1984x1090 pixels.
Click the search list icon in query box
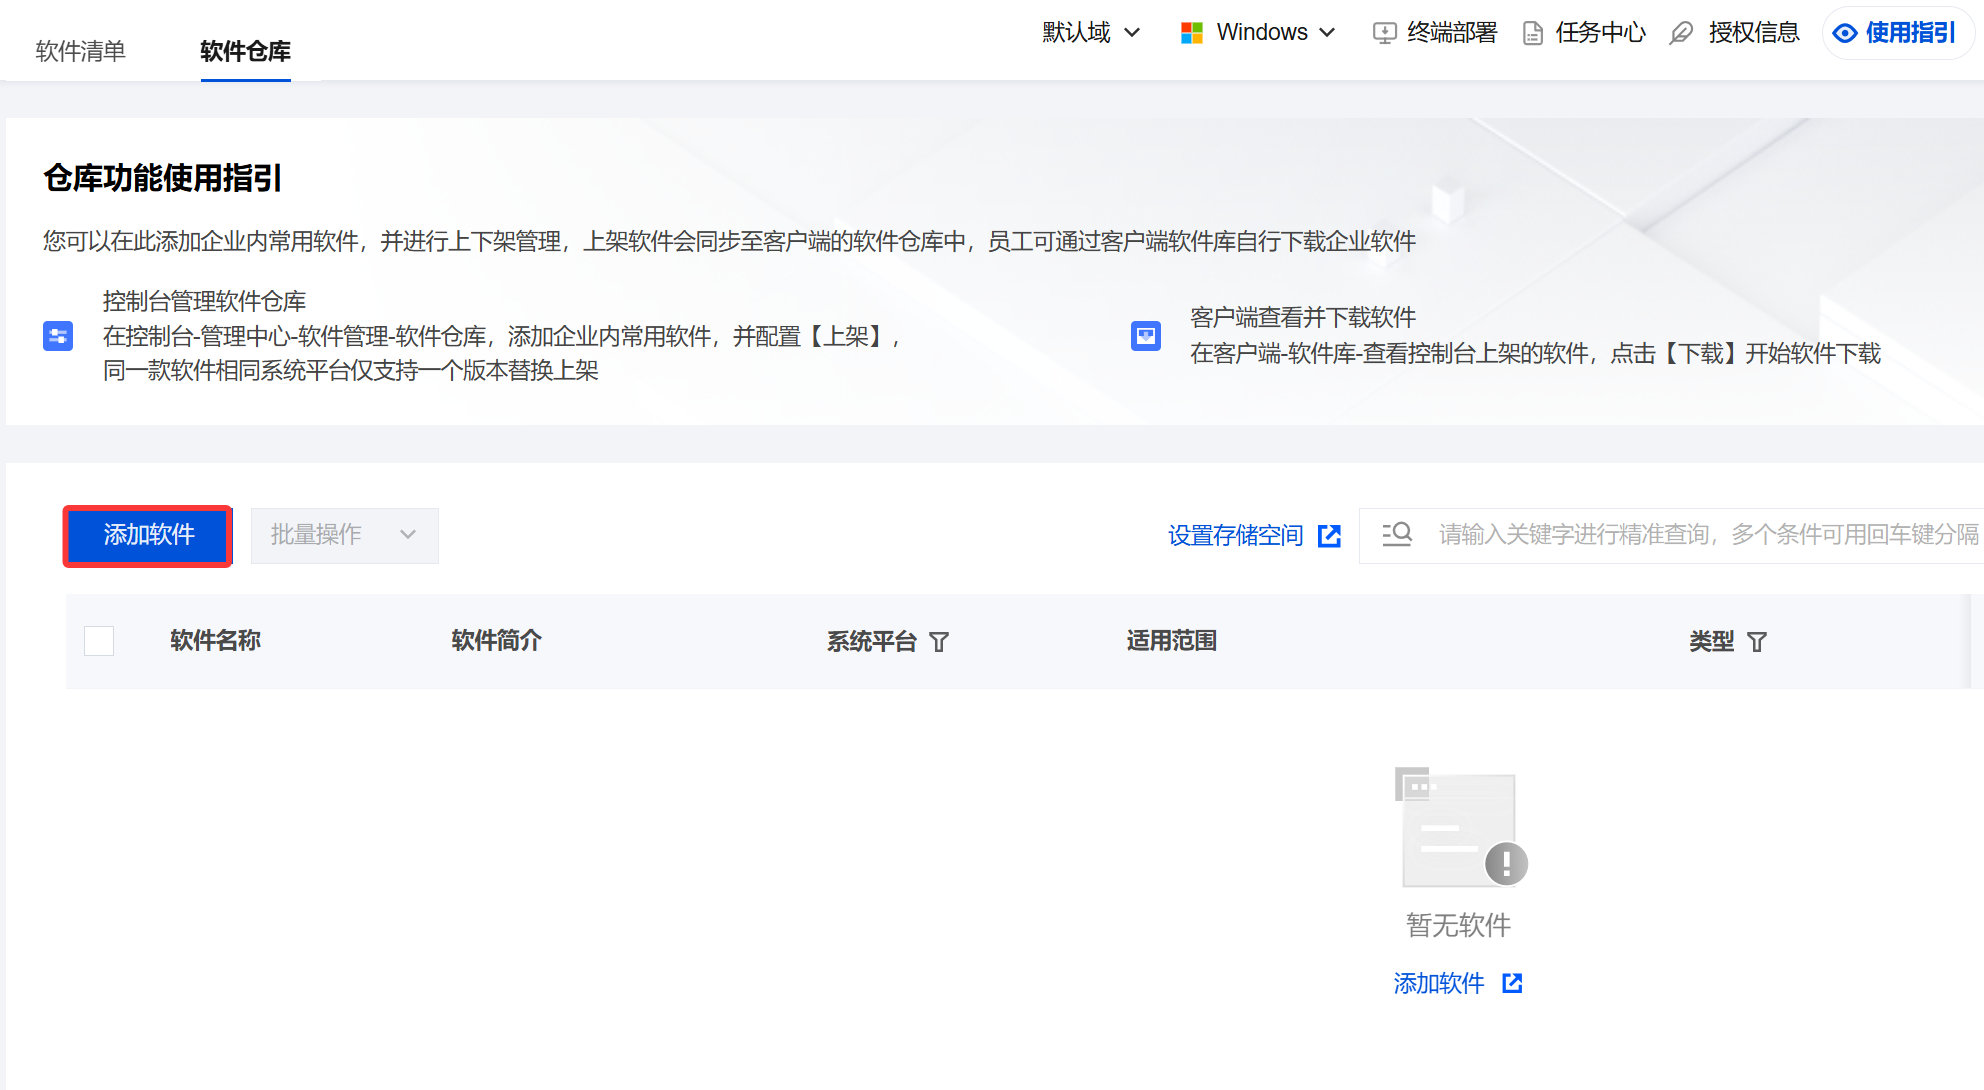click(x=1397, y=534)
